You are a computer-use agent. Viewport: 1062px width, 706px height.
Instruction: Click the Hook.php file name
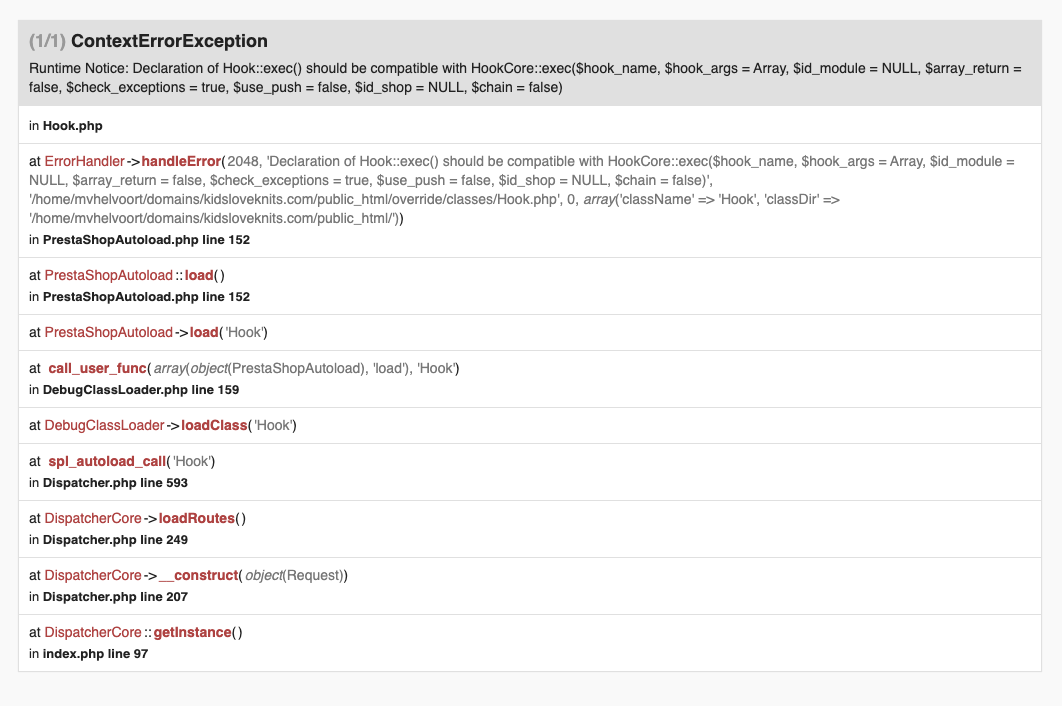click(x=72, y=126)
